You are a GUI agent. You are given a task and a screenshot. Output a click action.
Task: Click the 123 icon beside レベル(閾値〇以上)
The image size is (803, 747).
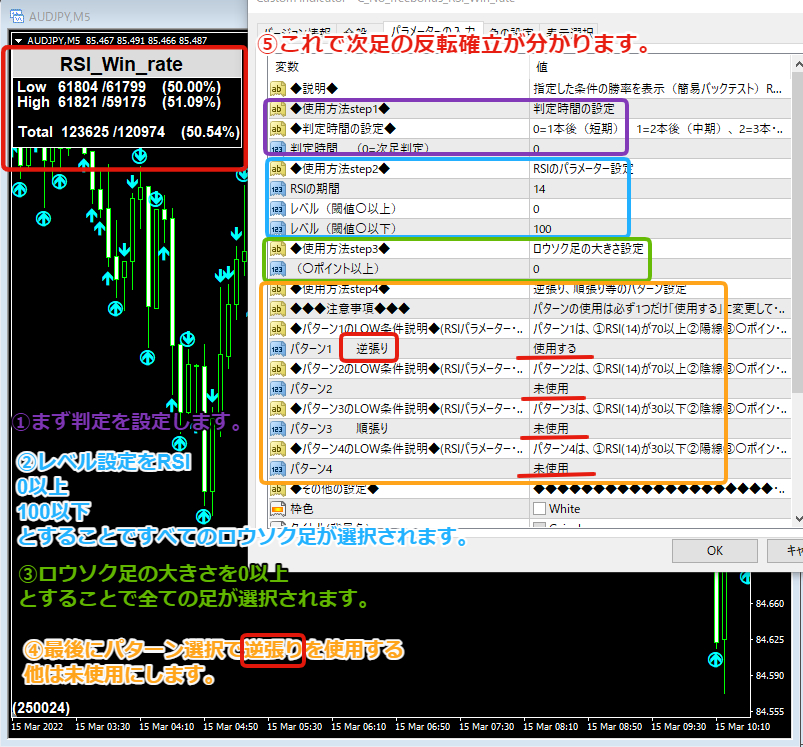(x=277, y=209)
